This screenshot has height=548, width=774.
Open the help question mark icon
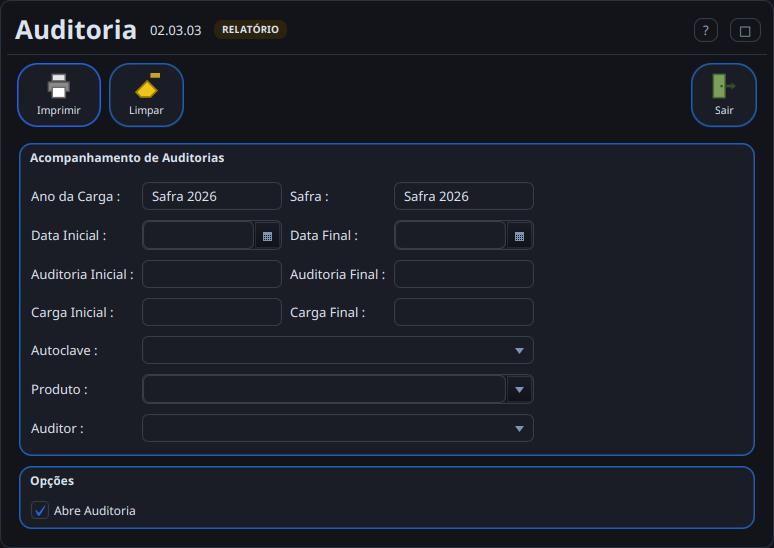tap(706, 31)
